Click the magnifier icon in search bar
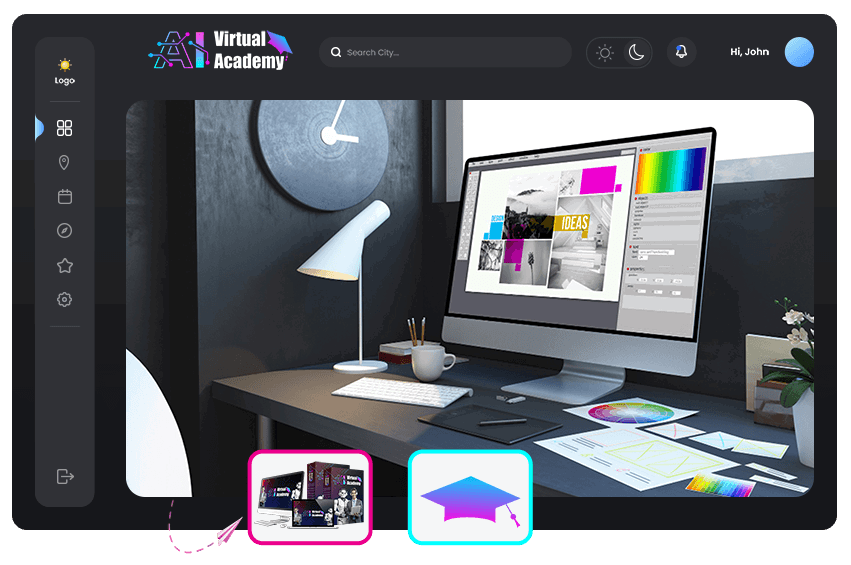The width and height of the screenshot is (851, 565). click(336, 53)
